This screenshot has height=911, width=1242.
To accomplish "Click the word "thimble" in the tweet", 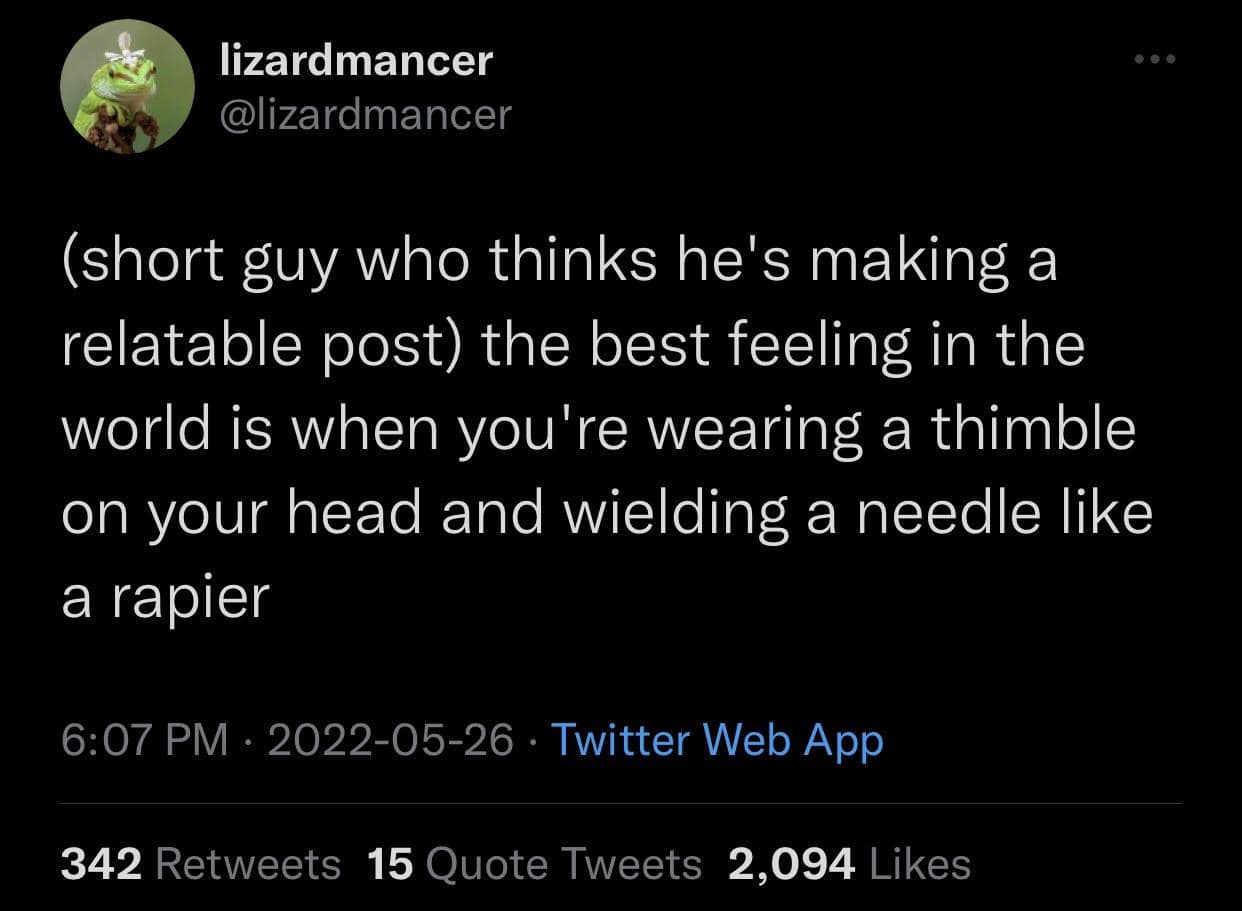I will [x=1035, y=428].
